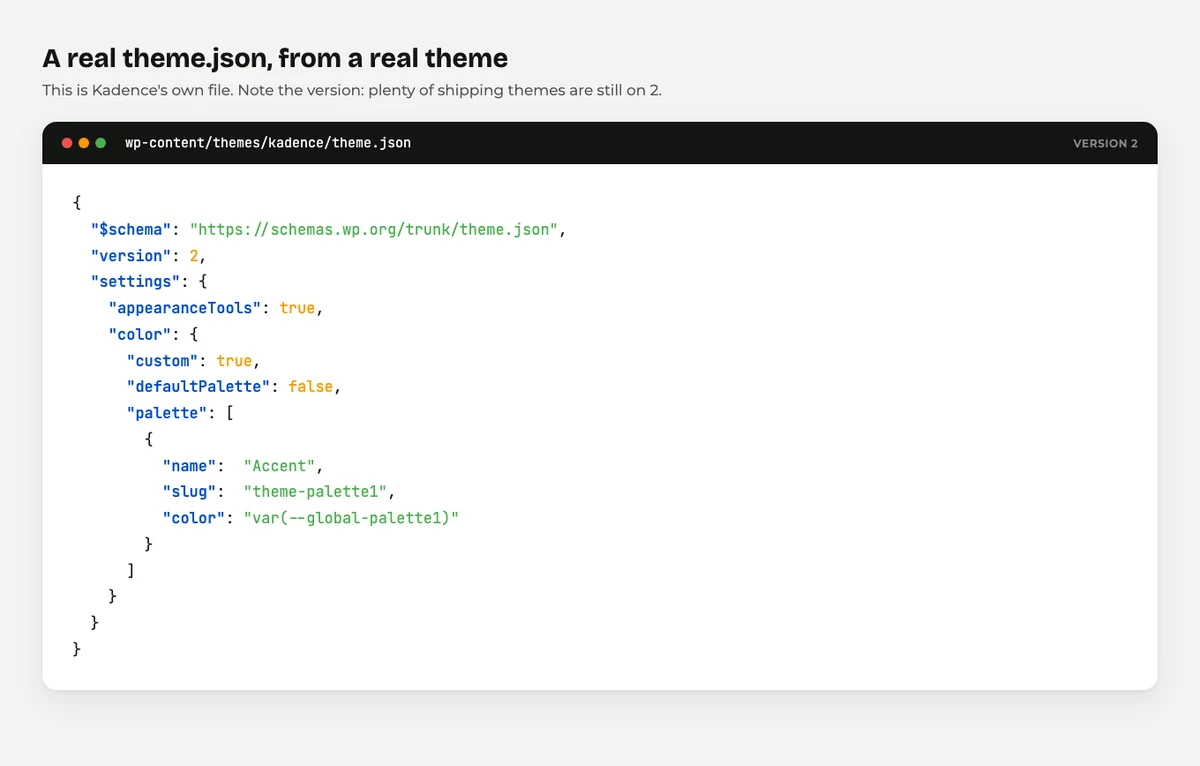This screenshot has width=1200, height=766.
Task: Click the "$schema" key
Action: point(131,230)
